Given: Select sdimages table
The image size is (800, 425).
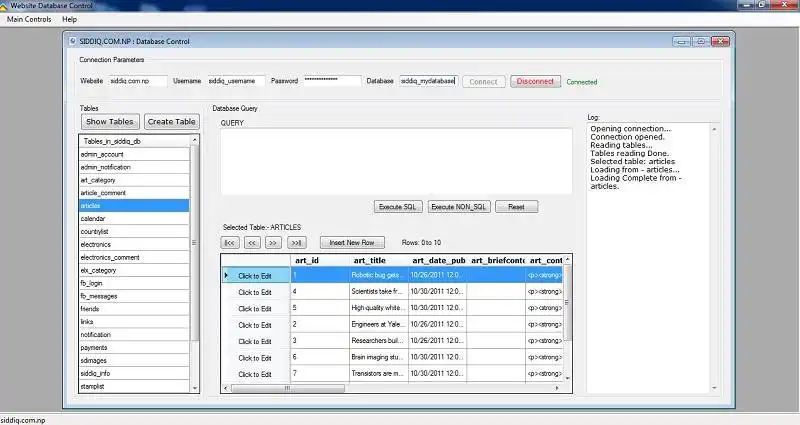Looking at the screenshot, I should pyautogui.click(x=134, y=360).
